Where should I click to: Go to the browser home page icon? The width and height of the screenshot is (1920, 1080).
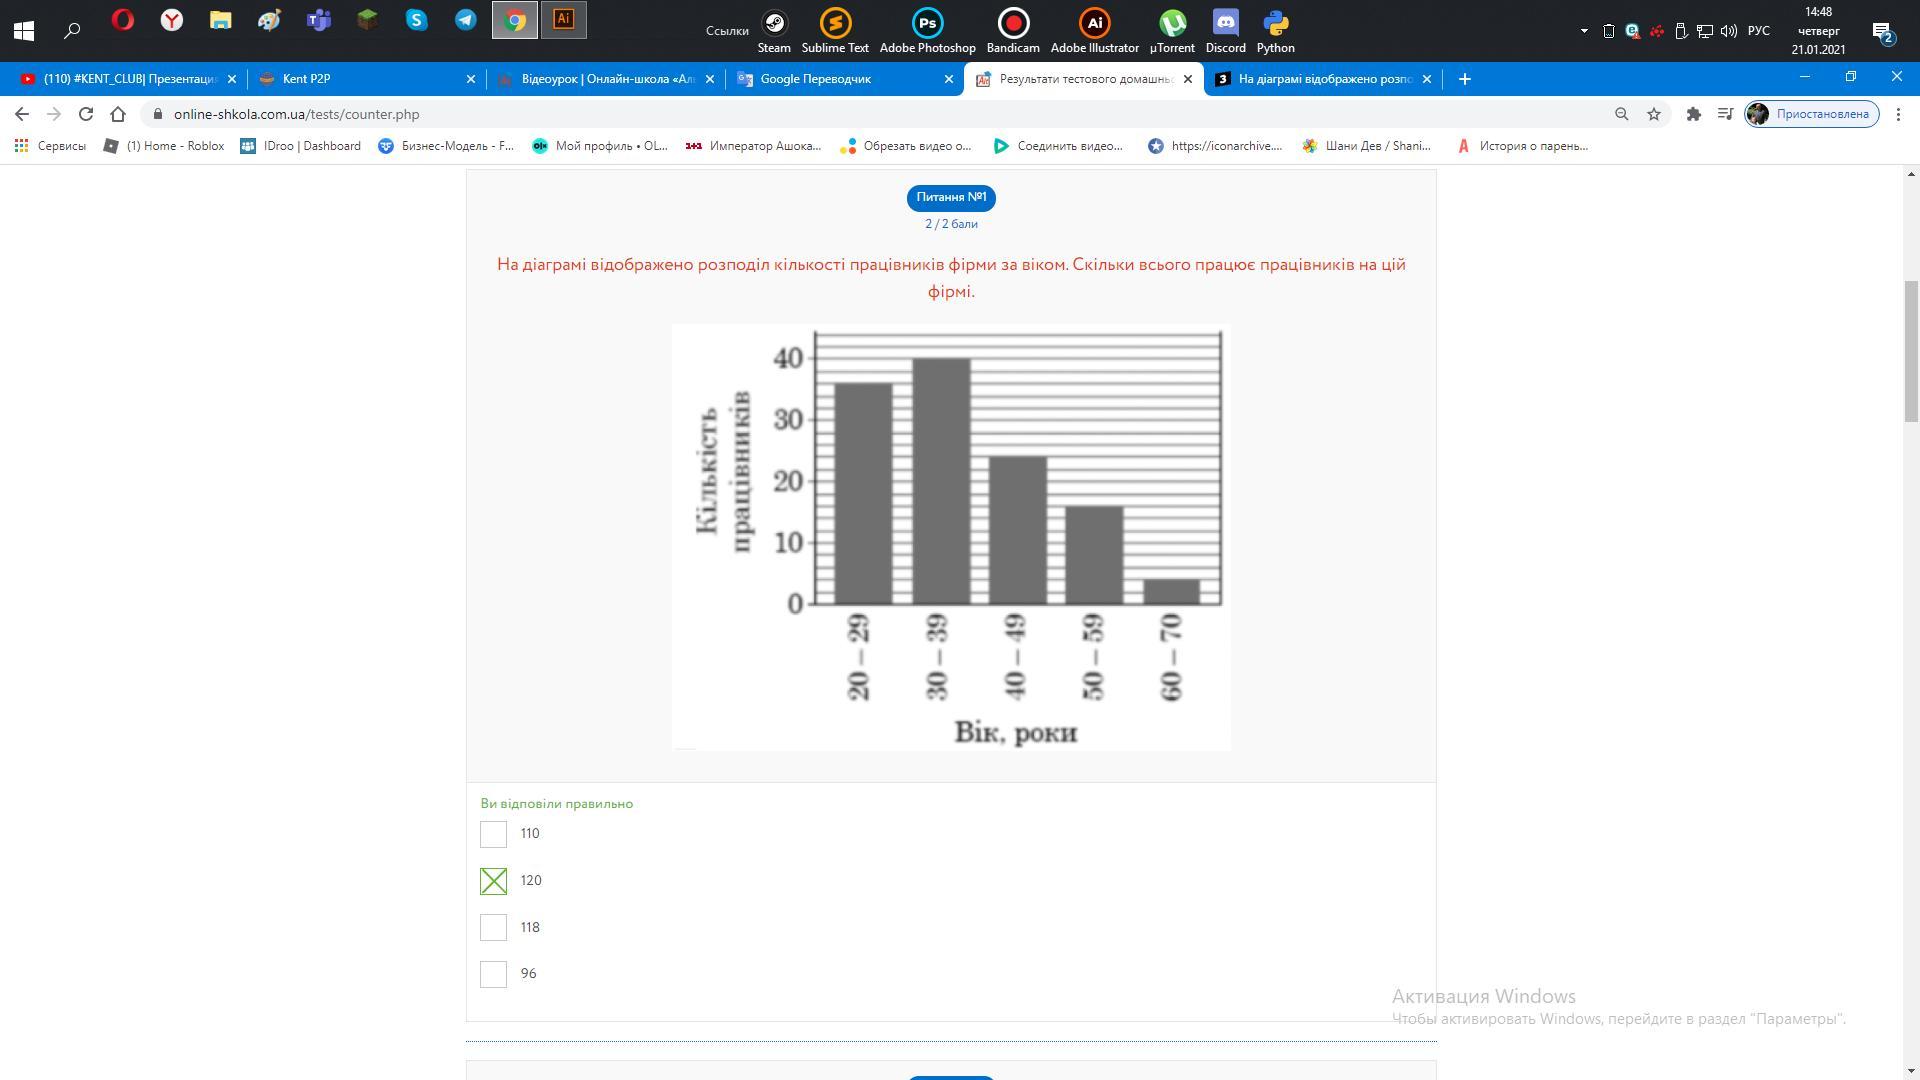tap(118, 114)
